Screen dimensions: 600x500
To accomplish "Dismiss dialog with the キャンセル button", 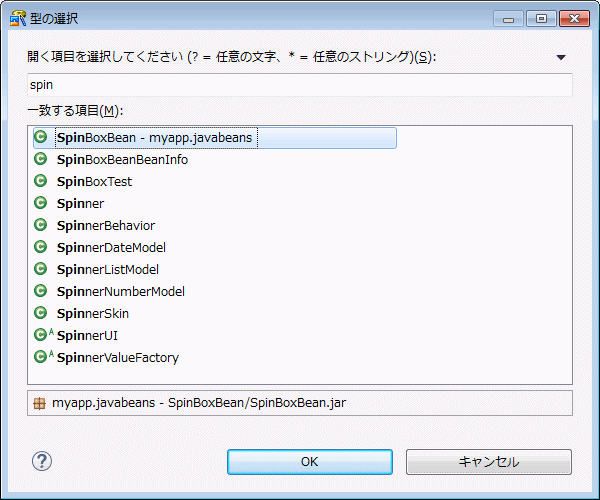I will 489,462.
